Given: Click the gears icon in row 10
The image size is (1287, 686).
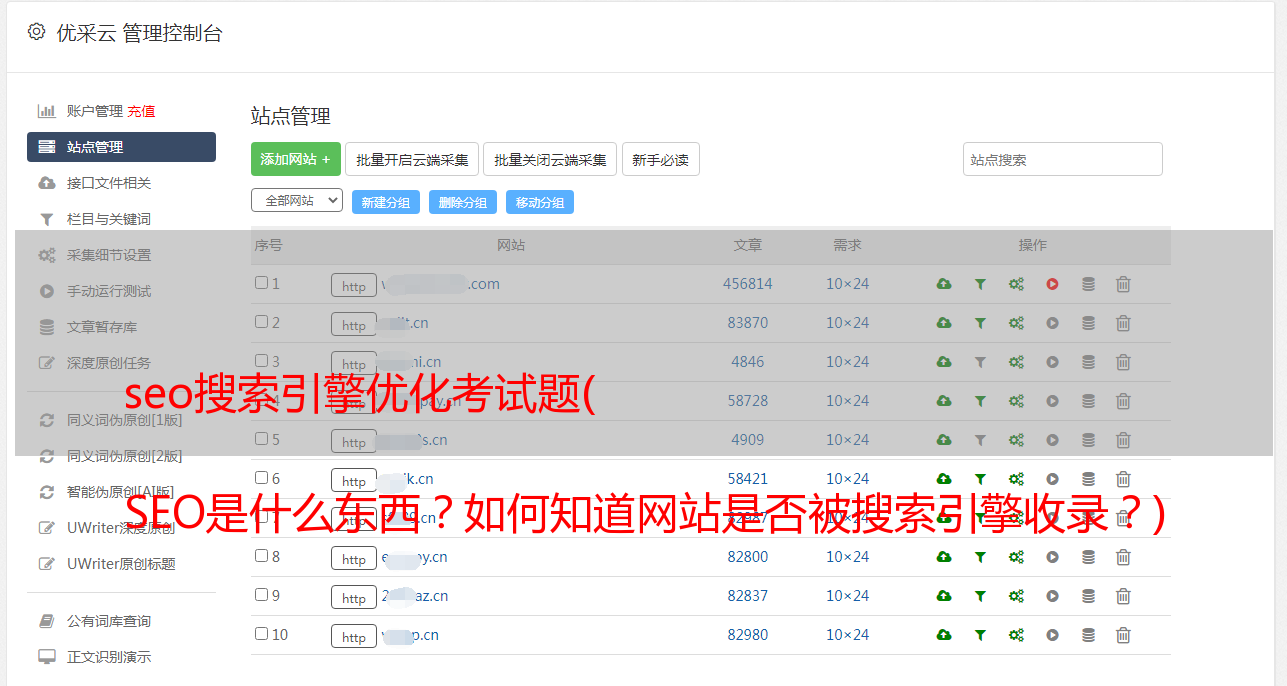Looking at the screenshot, I should coord(1016,635).
